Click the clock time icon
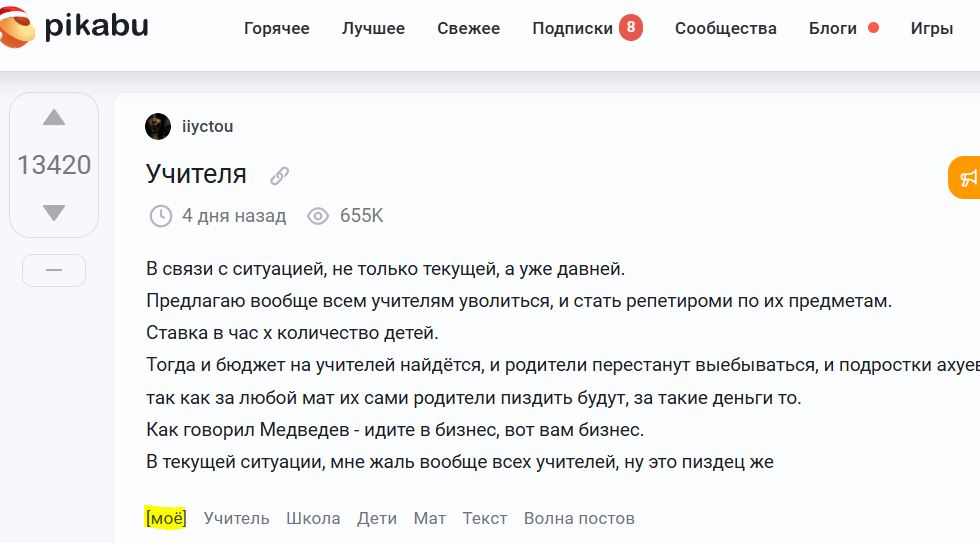The image size is (980, 543). [160, 216]
